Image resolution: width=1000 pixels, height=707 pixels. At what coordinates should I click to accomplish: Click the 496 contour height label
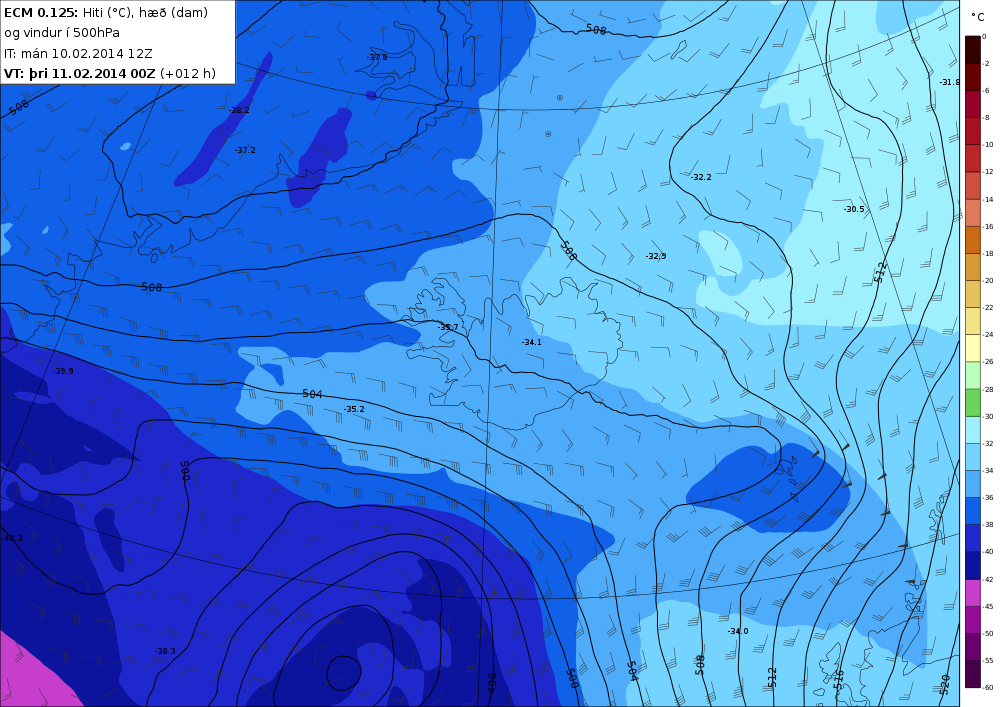492,682
